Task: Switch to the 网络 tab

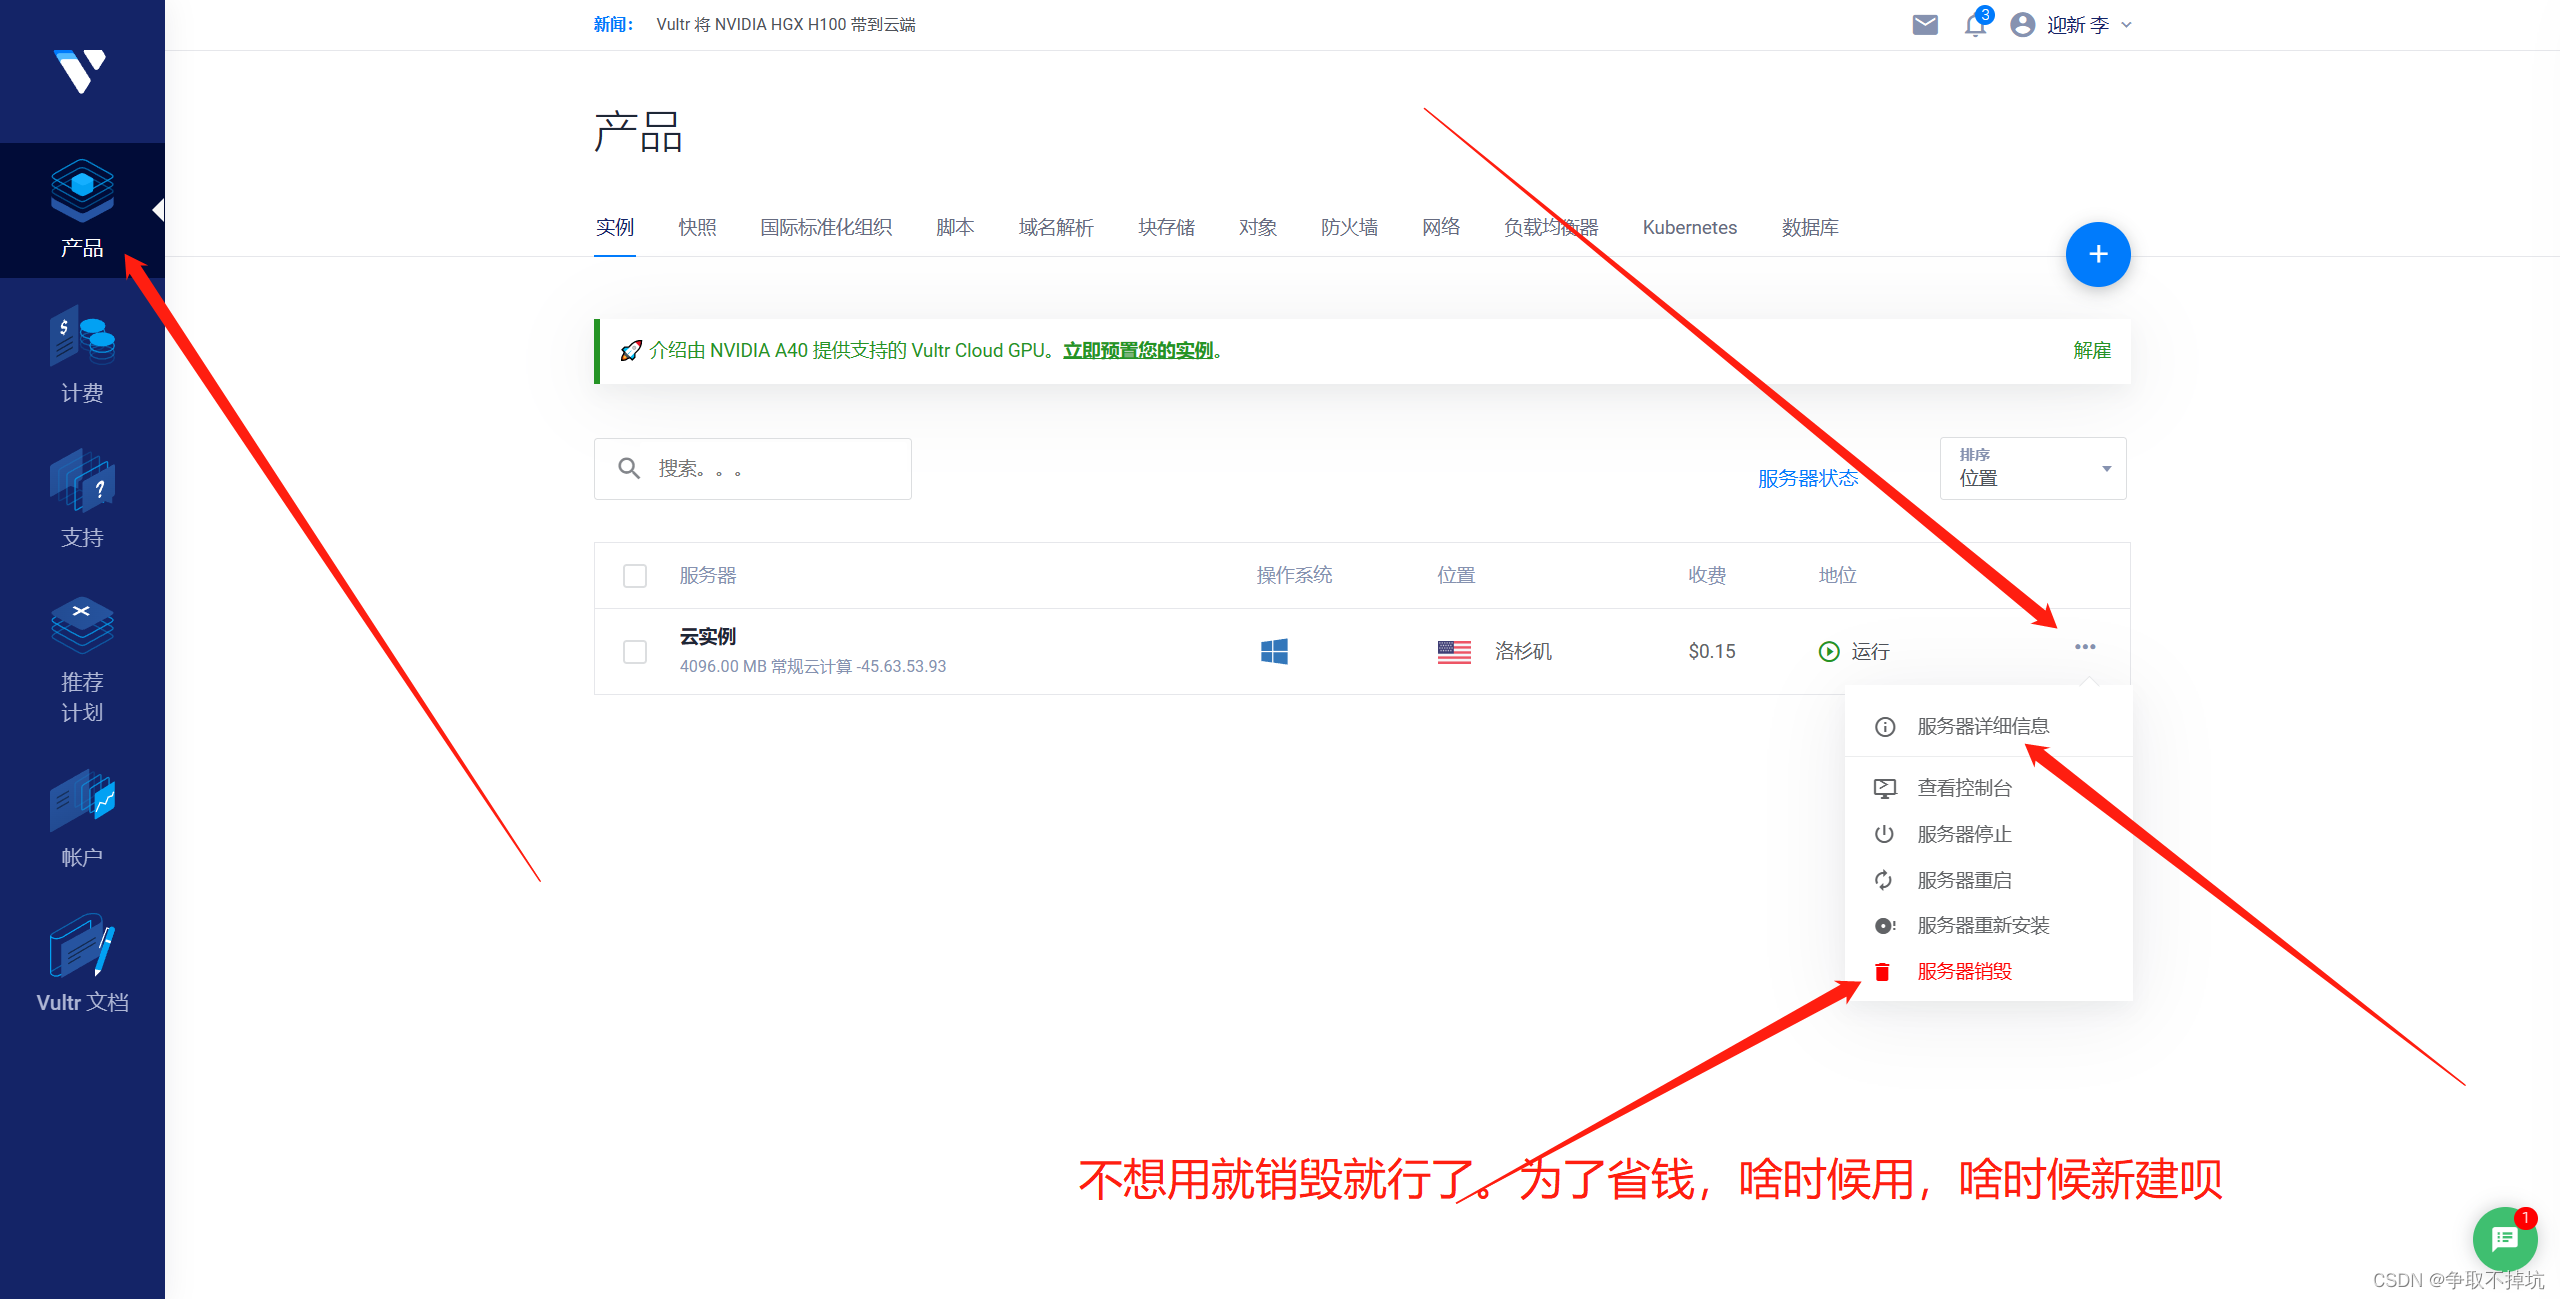Action: 1441,228
